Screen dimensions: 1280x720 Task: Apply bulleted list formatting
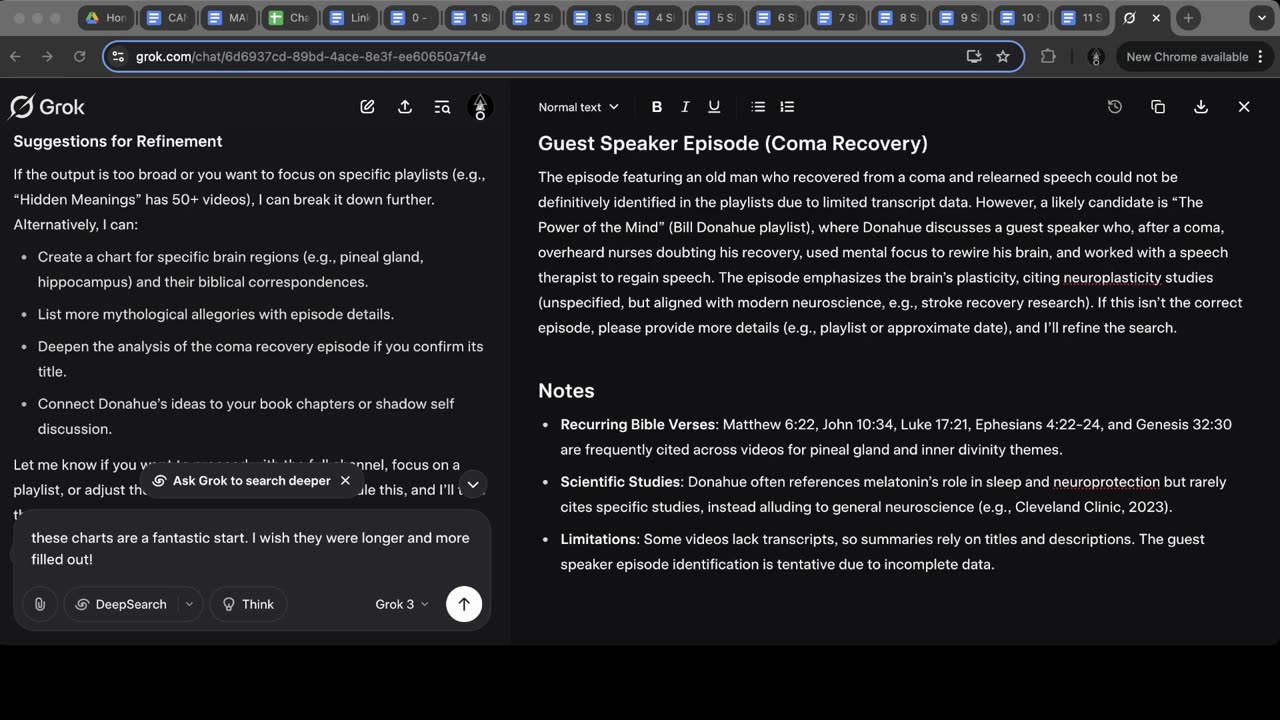pyautogui.click(x=758, y=107)
